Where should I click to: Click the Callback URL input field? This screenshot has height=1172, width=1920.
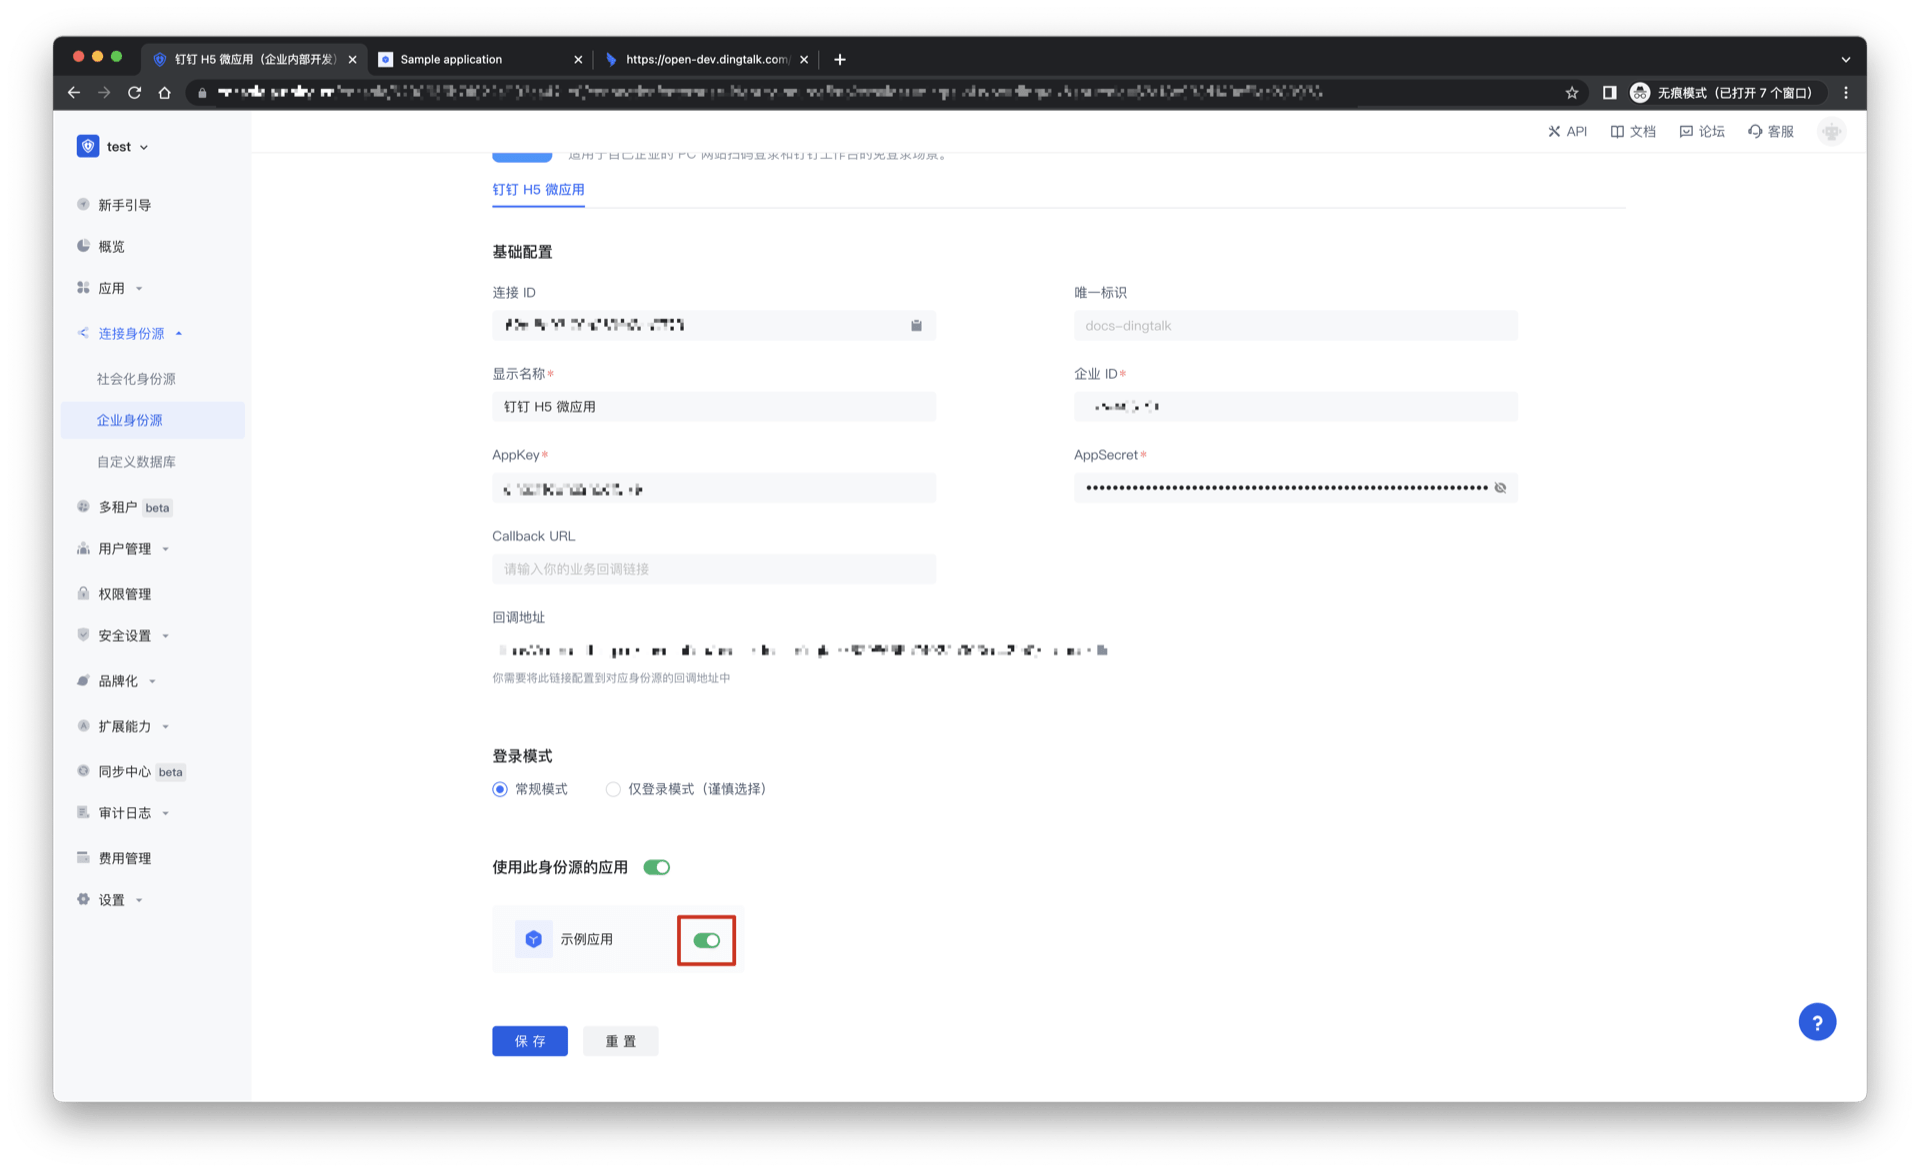713,569
